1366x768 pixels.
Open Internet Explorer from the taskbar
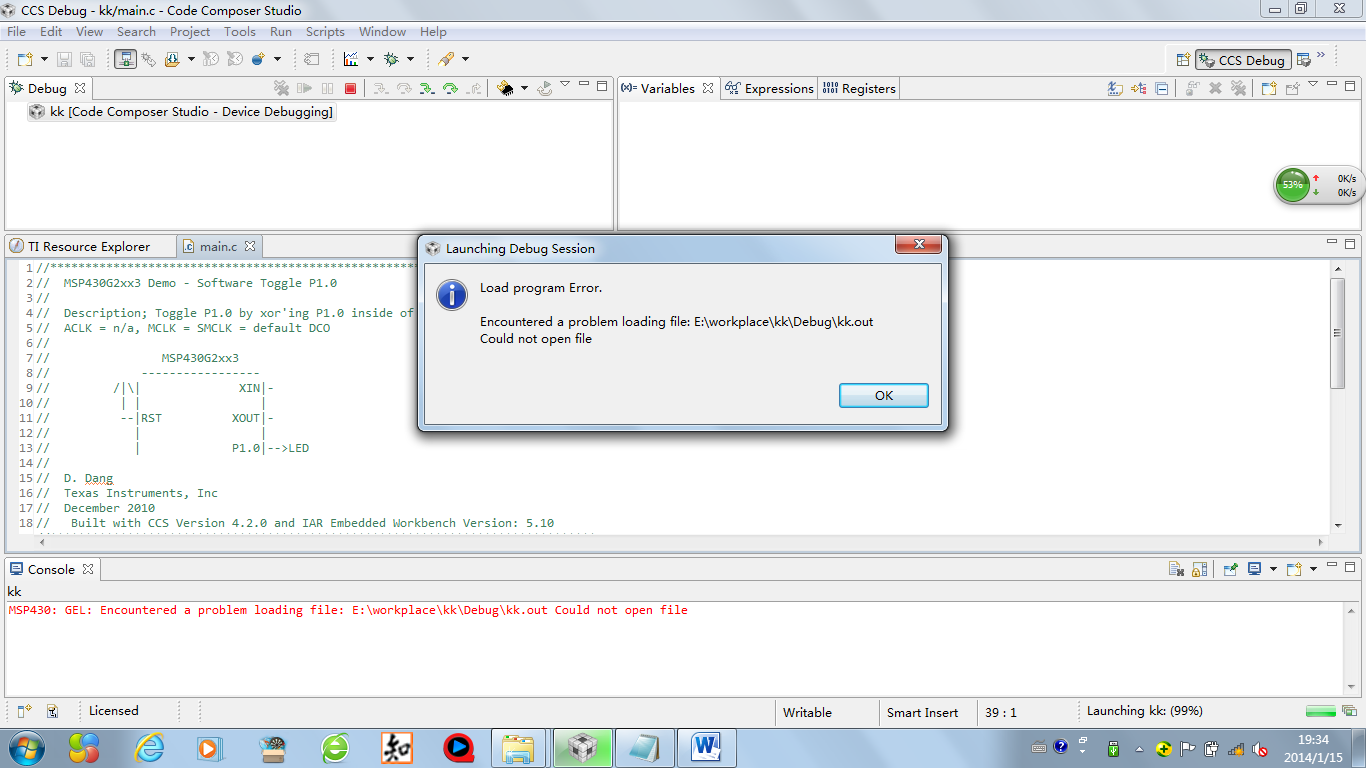[149, 748]
